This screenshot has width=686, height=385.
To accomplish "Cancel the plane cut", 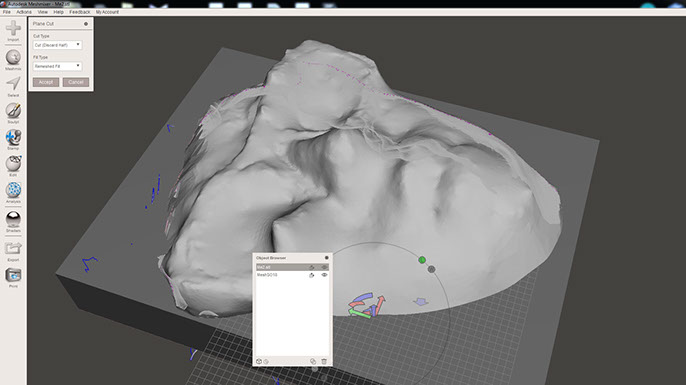I will pyautogui.click(x=76, y=82).
